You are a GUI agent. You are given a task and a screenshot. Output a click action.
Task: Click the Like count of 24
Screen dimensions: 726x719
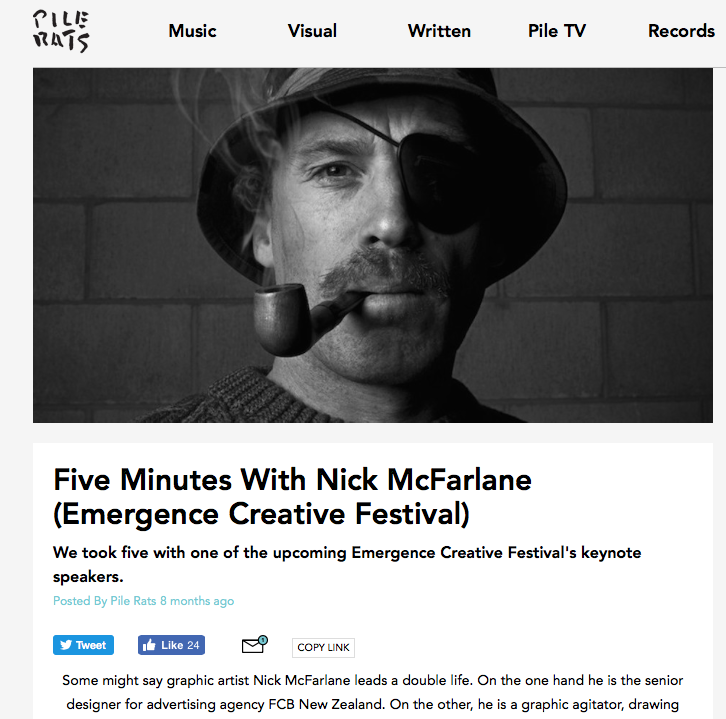(193, 645)
